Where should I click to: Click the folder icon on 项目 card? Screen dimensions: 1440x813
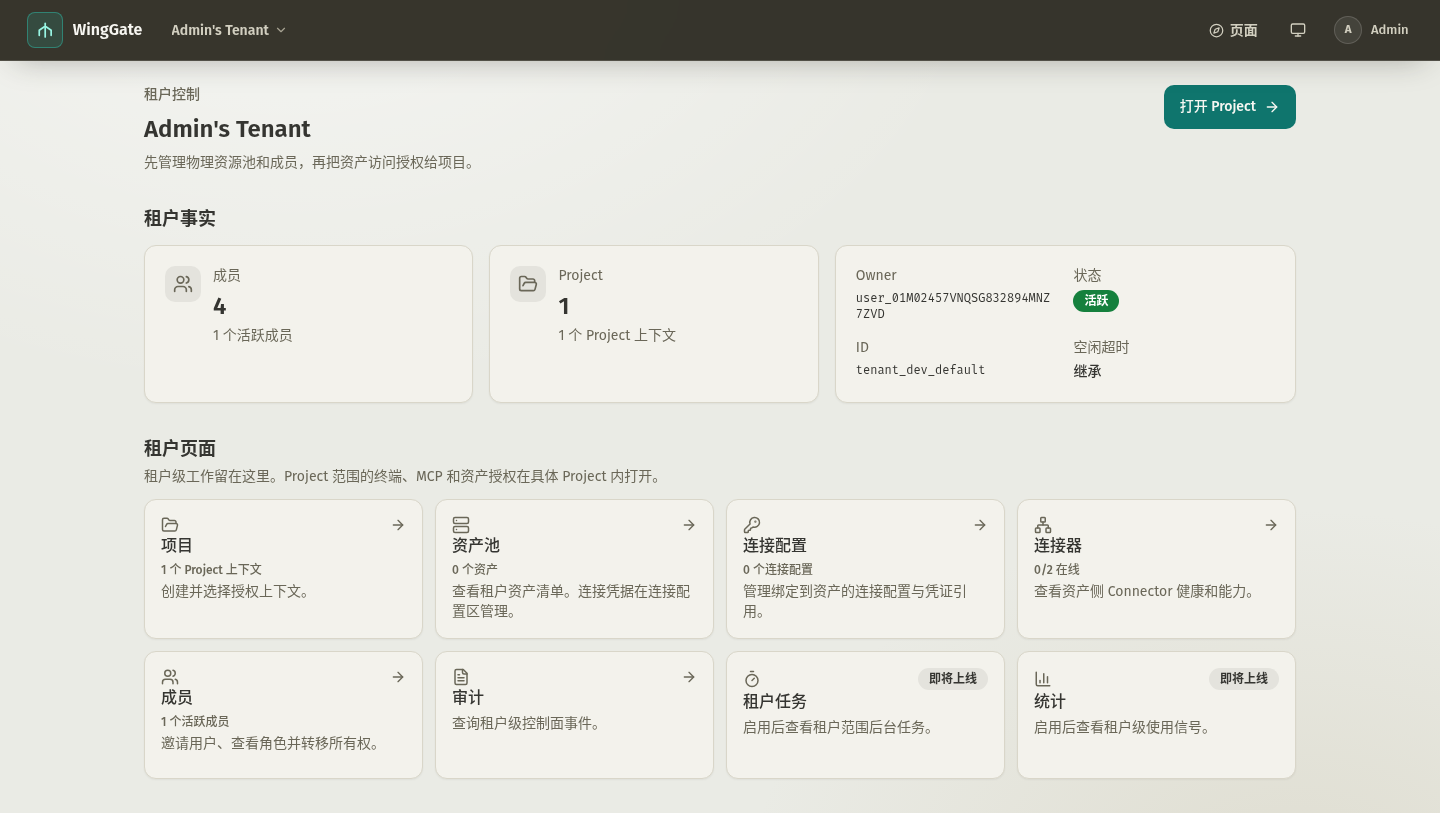coord(170,525)
